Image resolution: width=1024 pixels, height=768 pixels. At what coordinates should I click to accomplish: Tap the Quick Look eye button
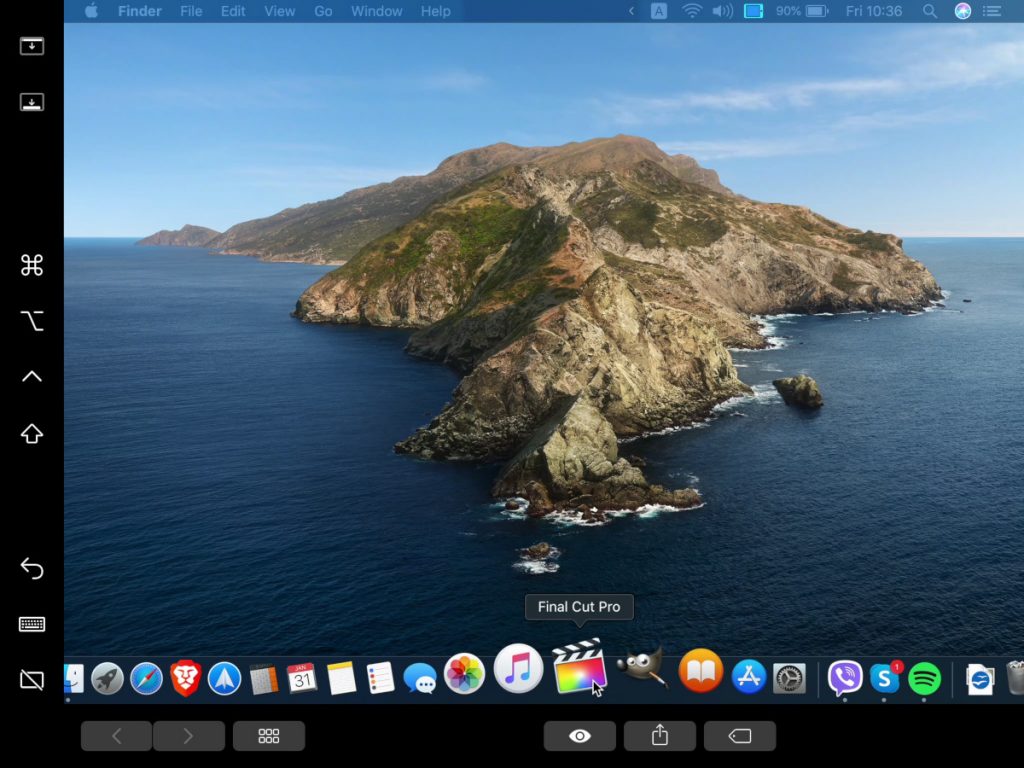[x=579, y=736]
